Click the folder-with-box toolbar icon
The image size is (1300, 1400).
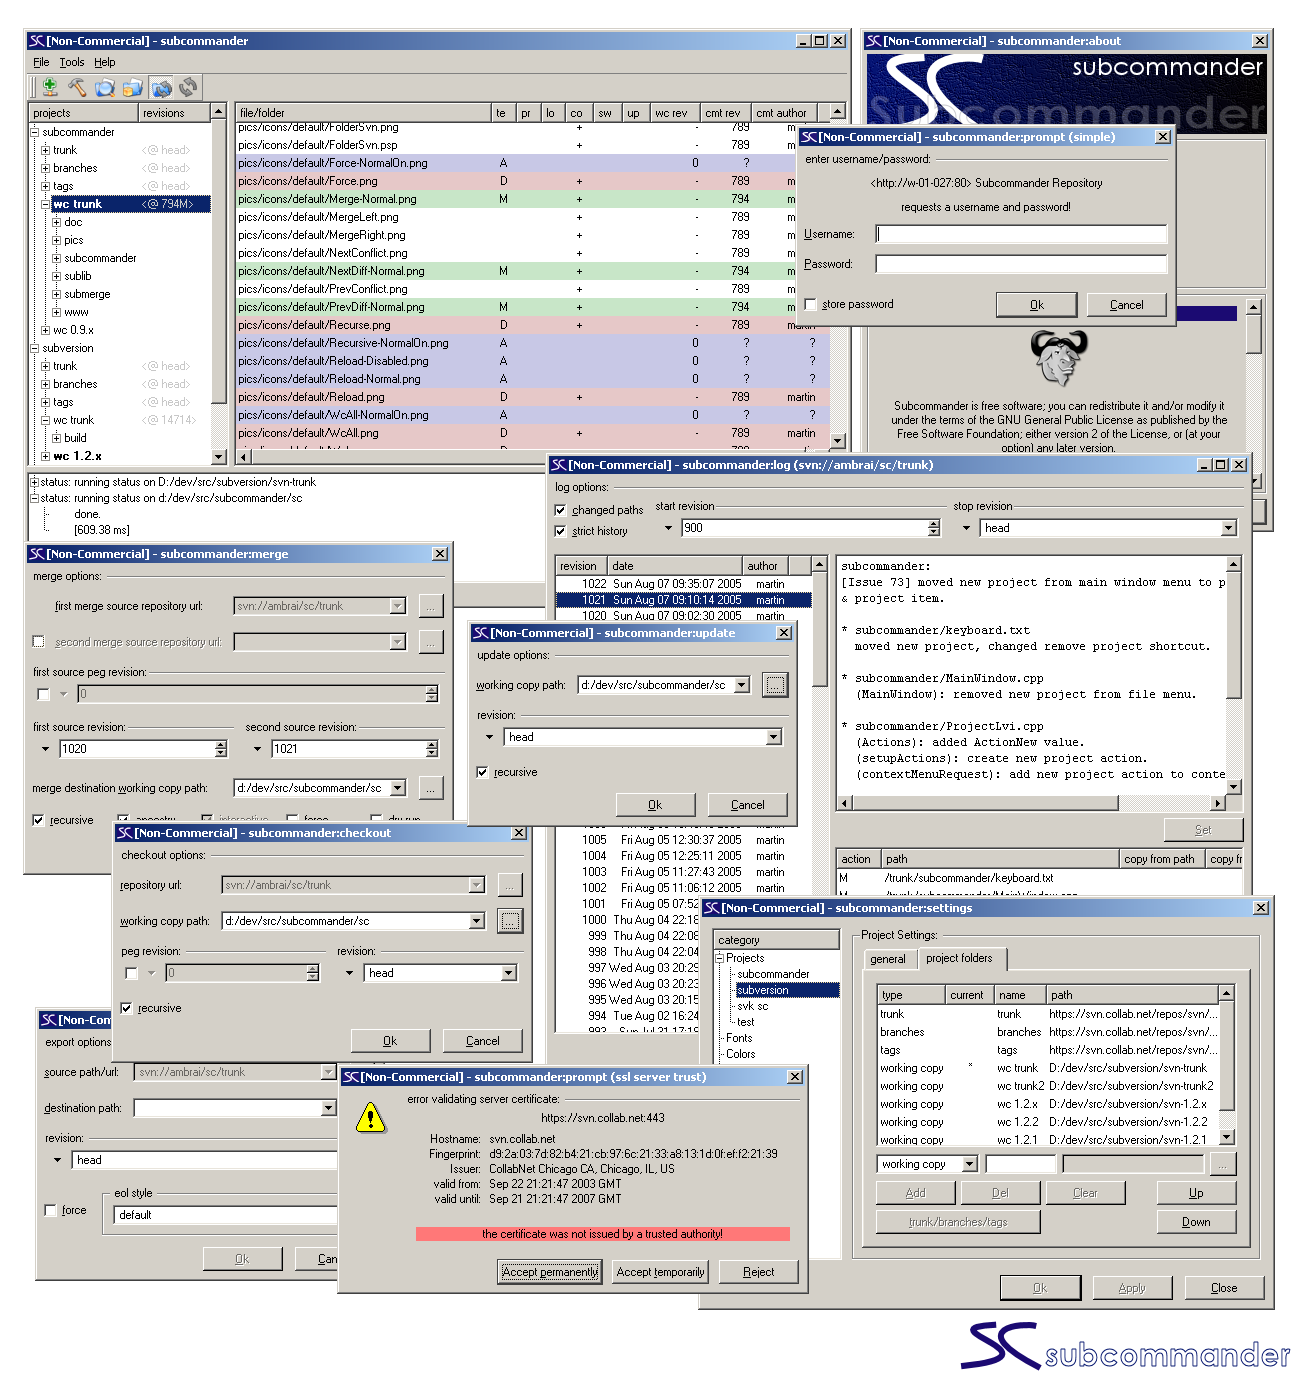tap(132, 87)
